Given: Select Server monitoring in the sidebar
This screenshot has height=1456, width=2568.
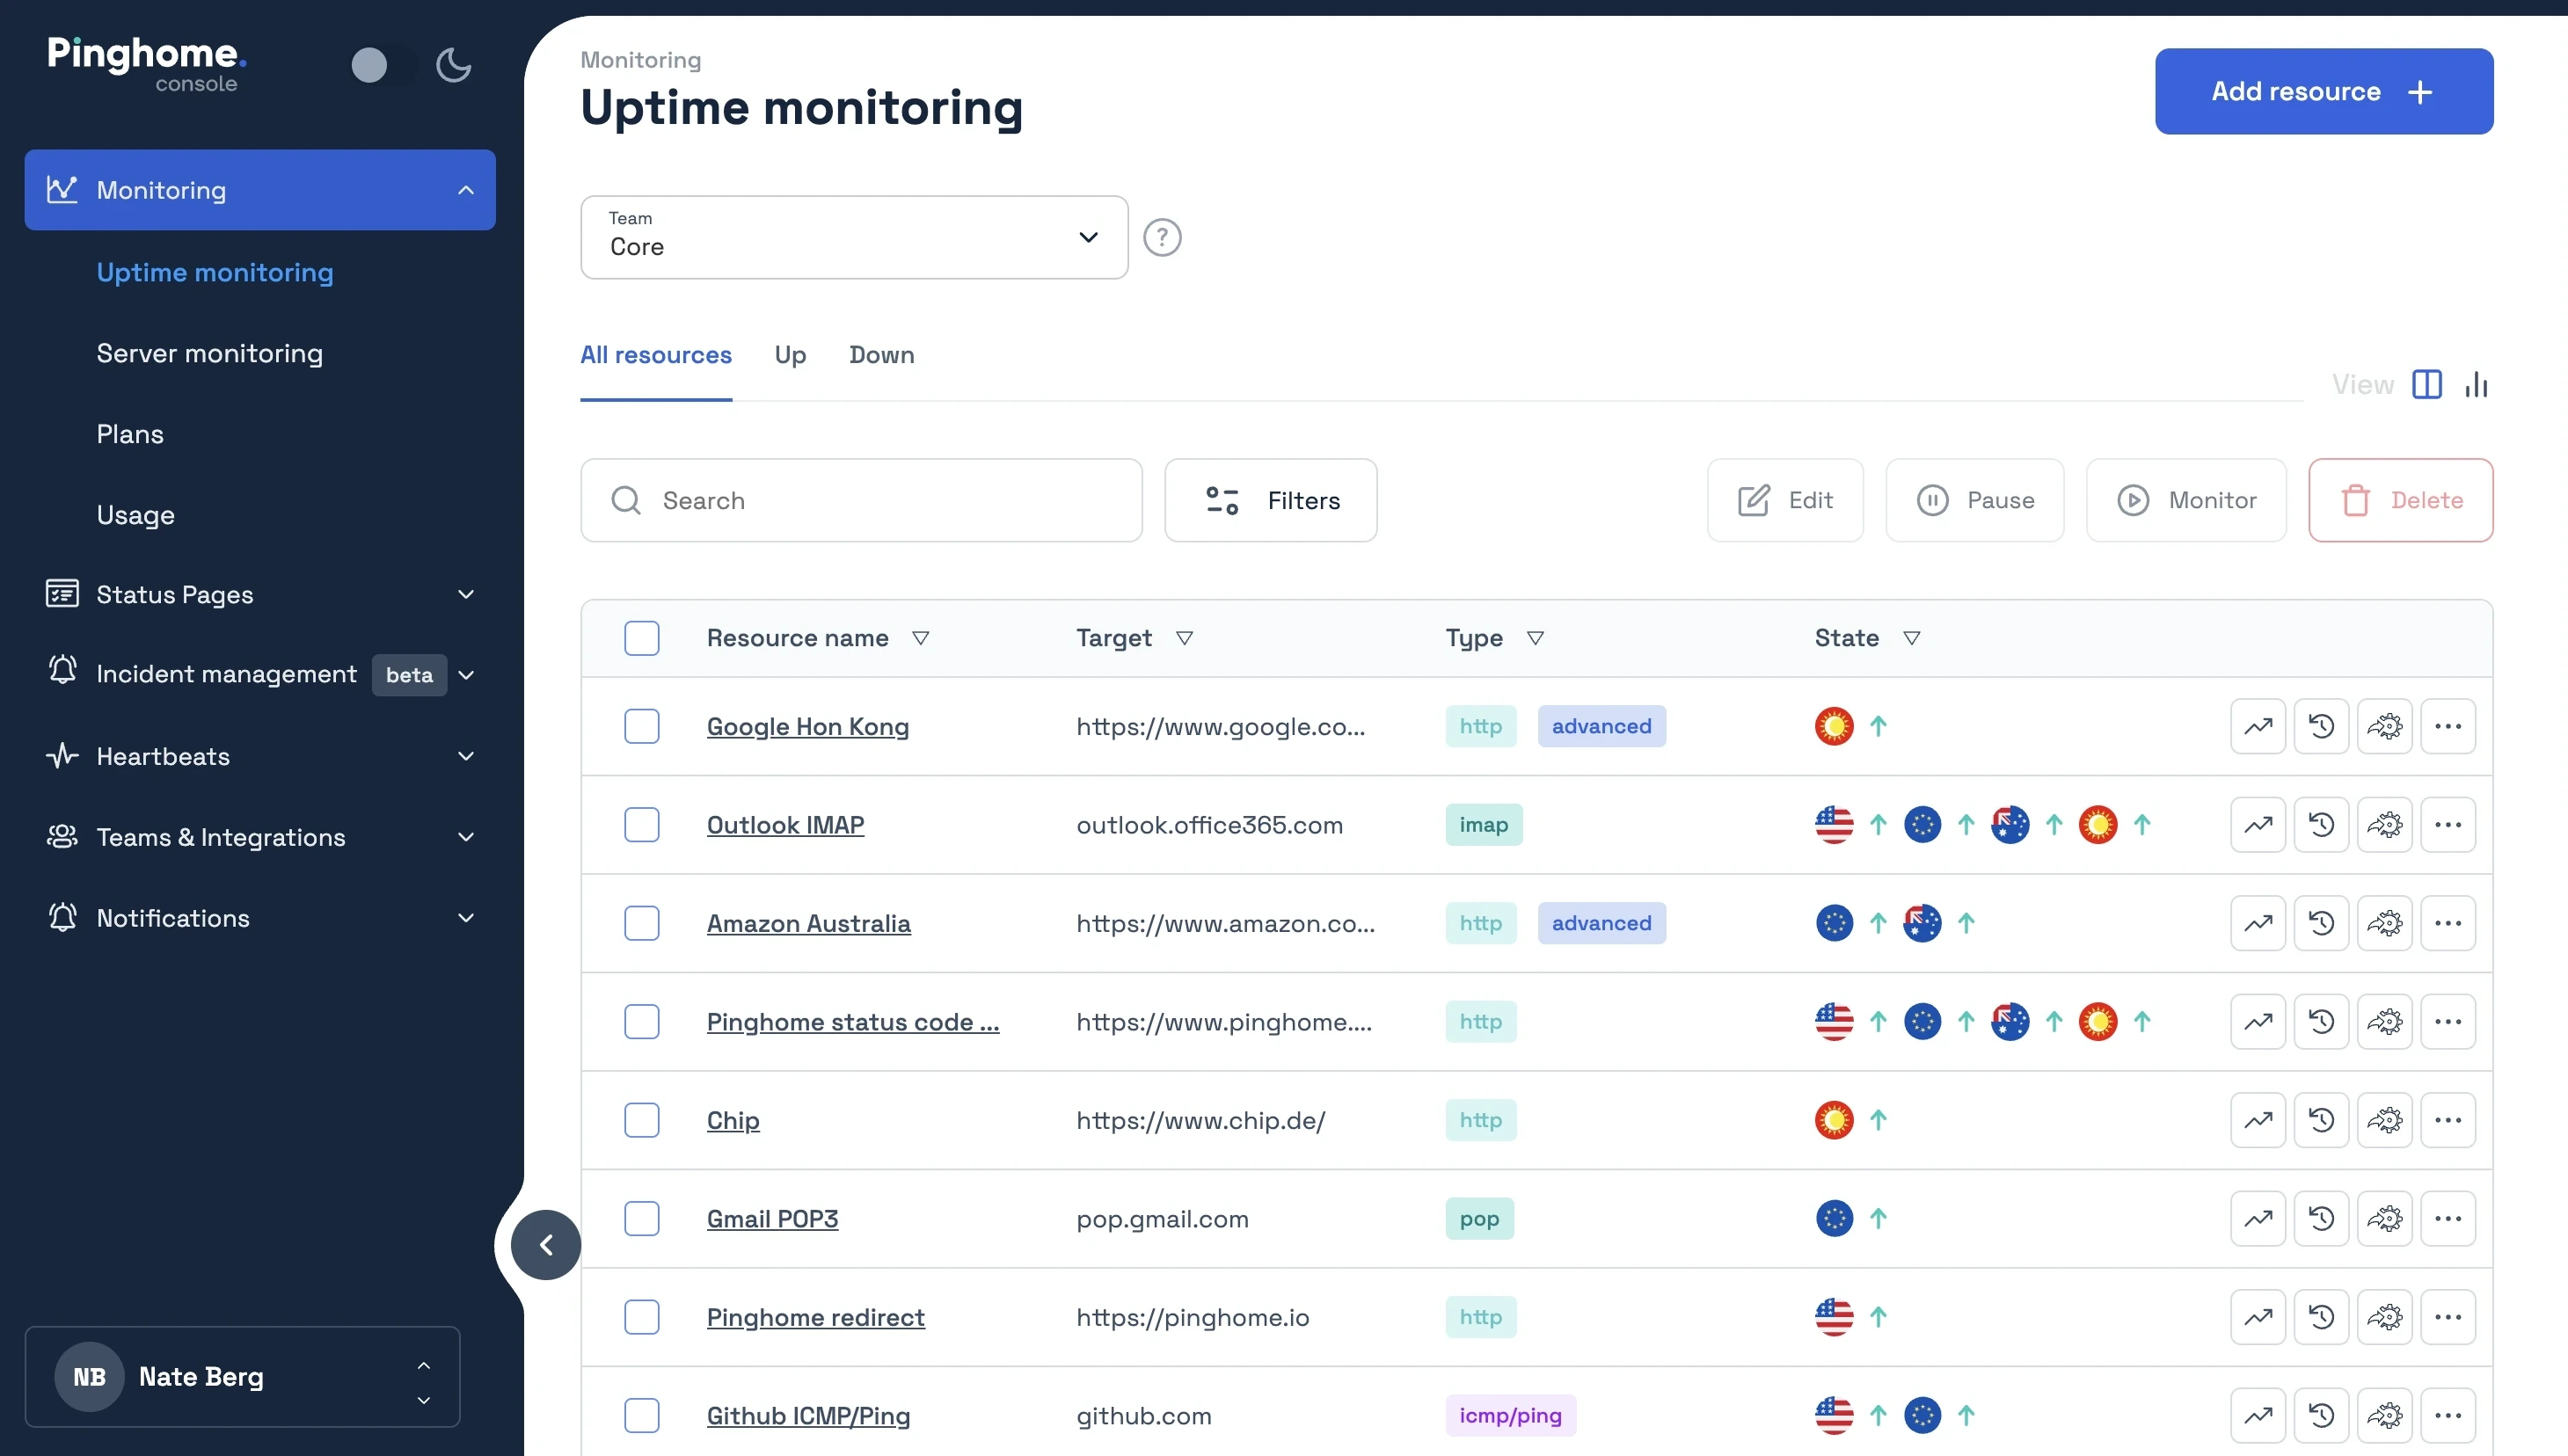Looking at the screenshot, I should pyautogui.click(x=209, y=353).
